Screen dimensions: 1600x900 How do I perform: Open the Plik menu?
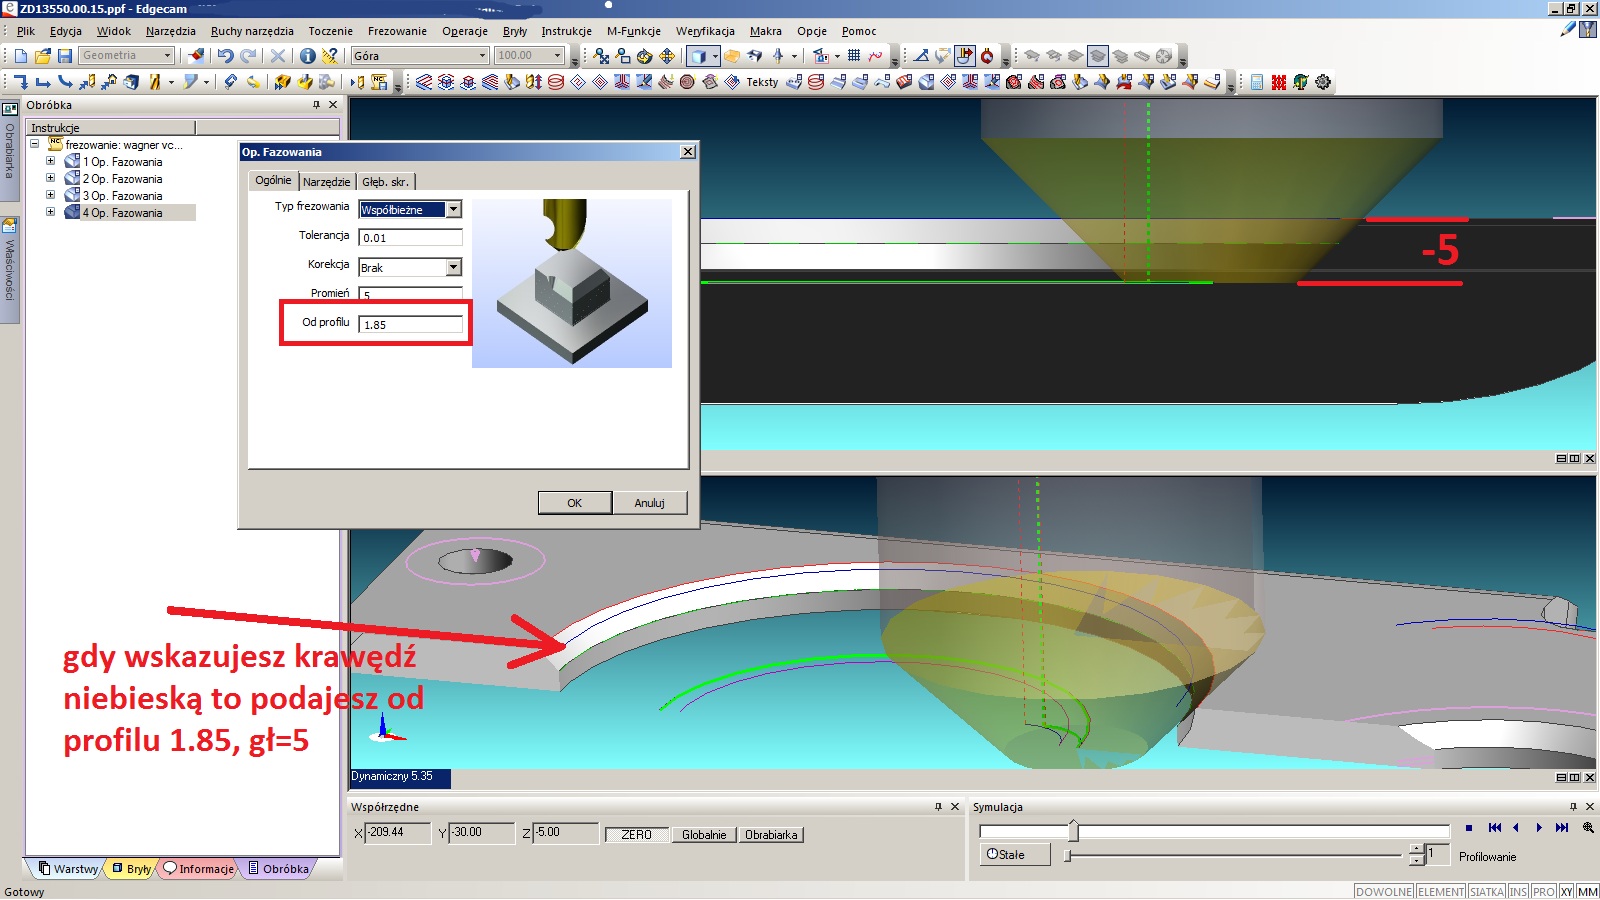[26, 31]
